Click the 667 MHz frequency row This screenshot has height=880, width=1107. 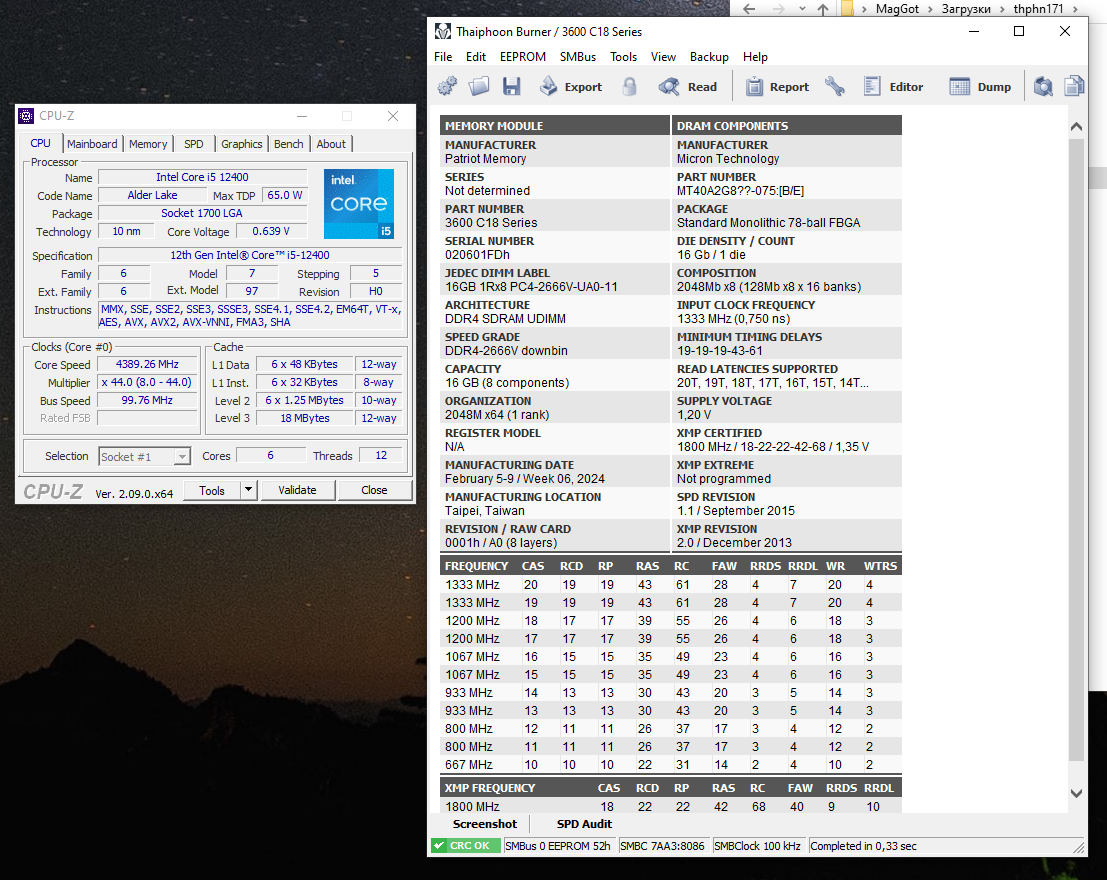(x=671, y=764)
